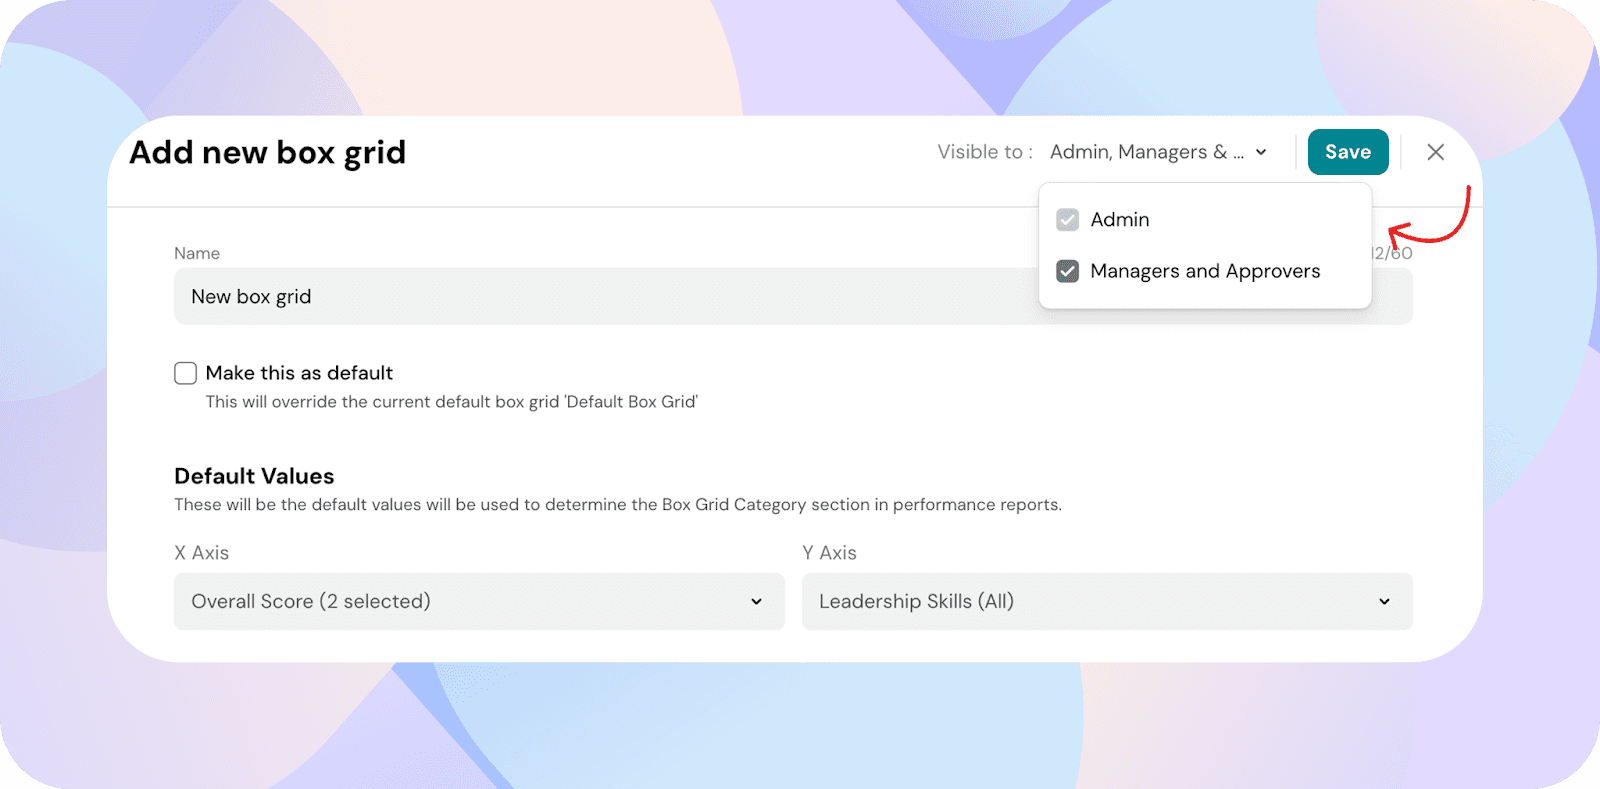Click the Default Values heading
Image resolution: width=1600 pixels, height=789 pixels.
(254, 476)
